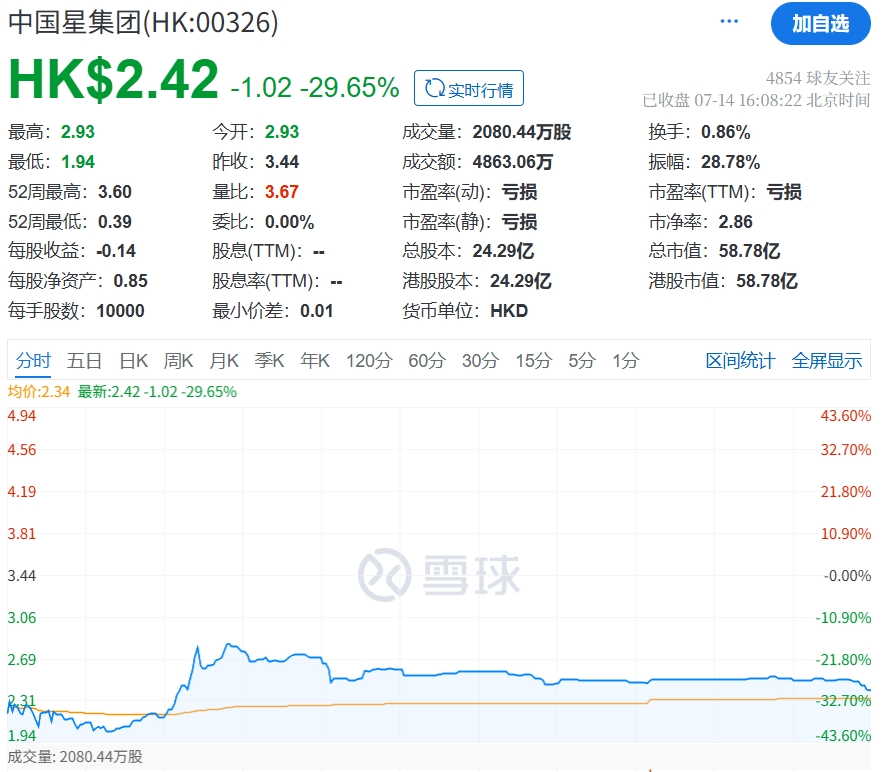Open the 月K monthly candlestick tab
Viewport: 883px width, 772px height.
pyautogui.click(x=224, y=360)
